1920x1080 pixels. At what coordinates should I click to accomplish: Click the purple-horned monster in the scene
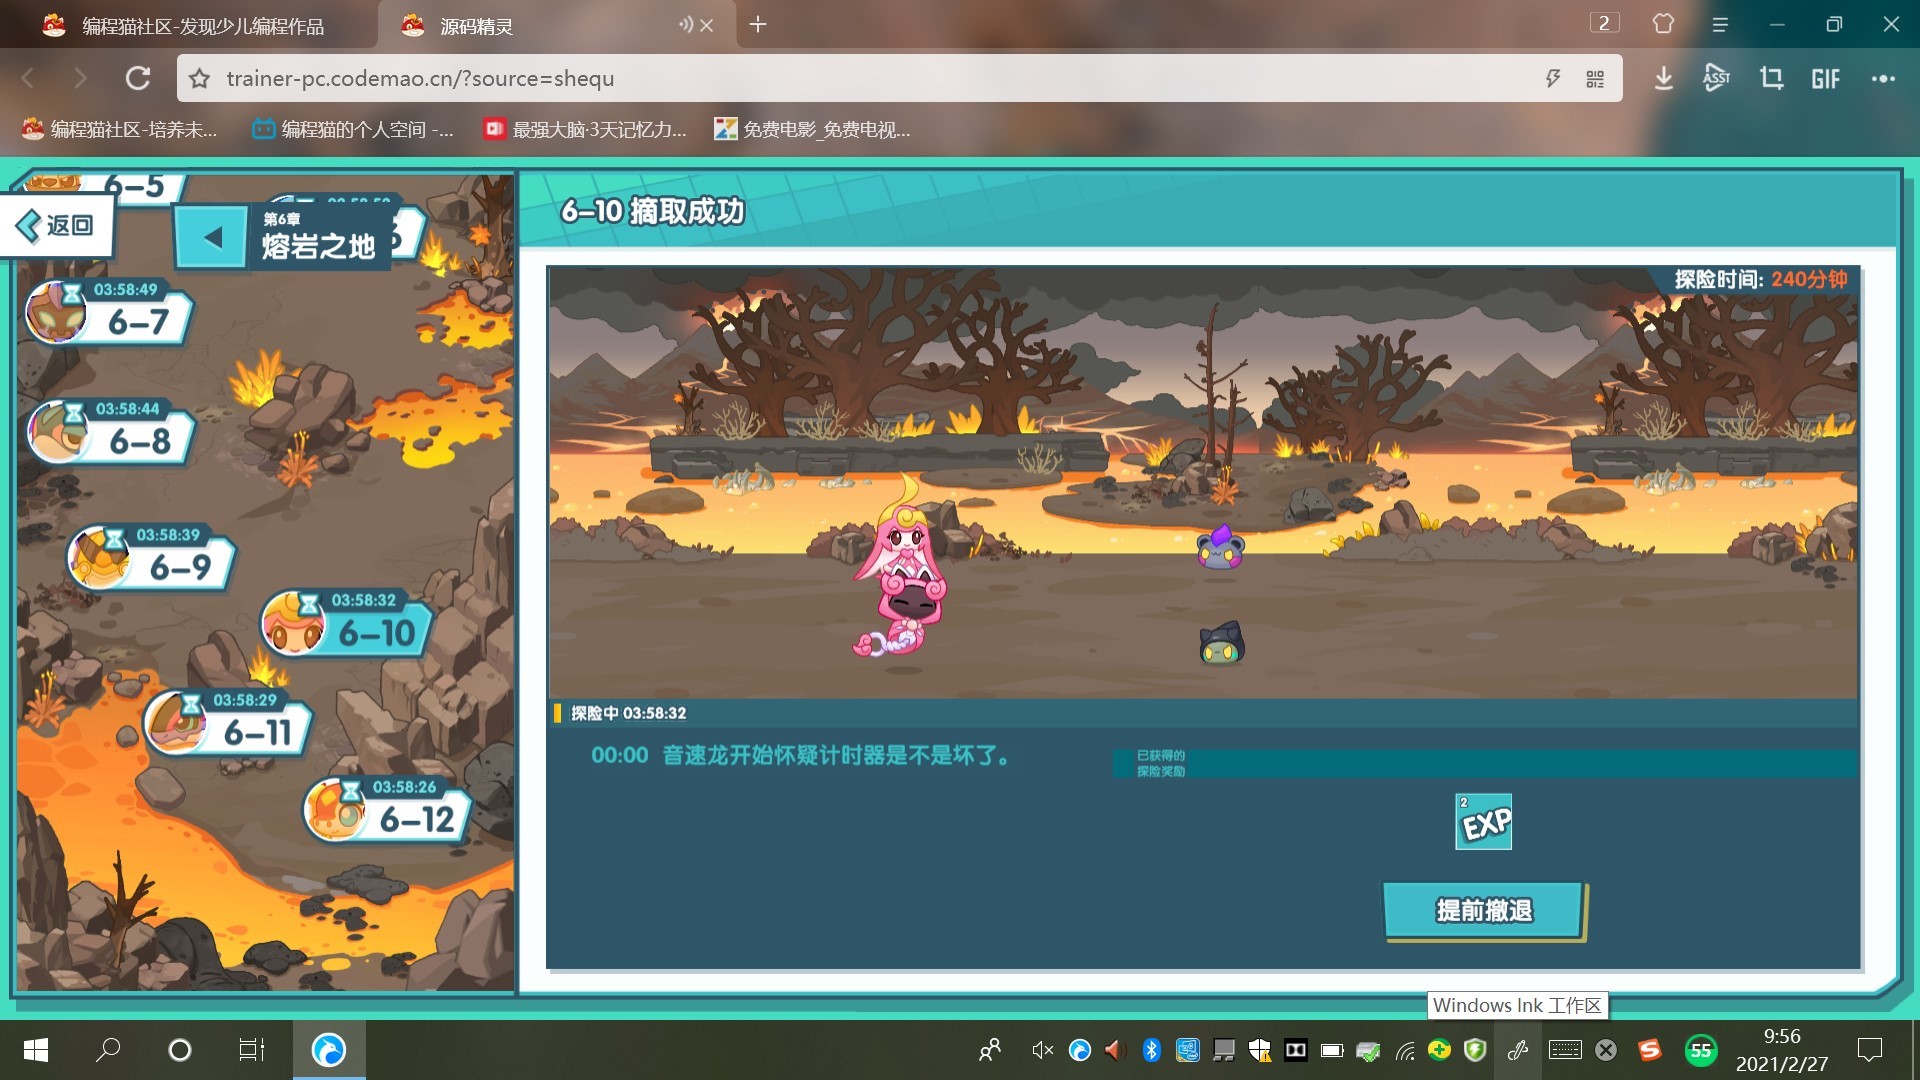(x=1220, y=547)
